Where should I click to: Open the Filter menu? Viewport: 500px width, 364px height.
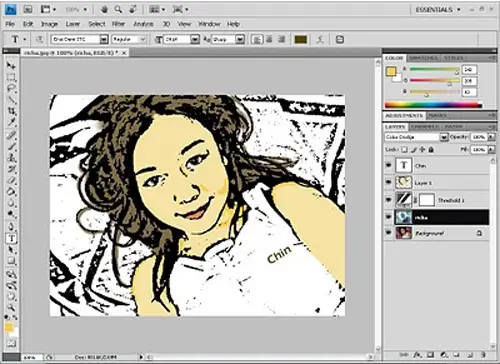tap(118, 24)
